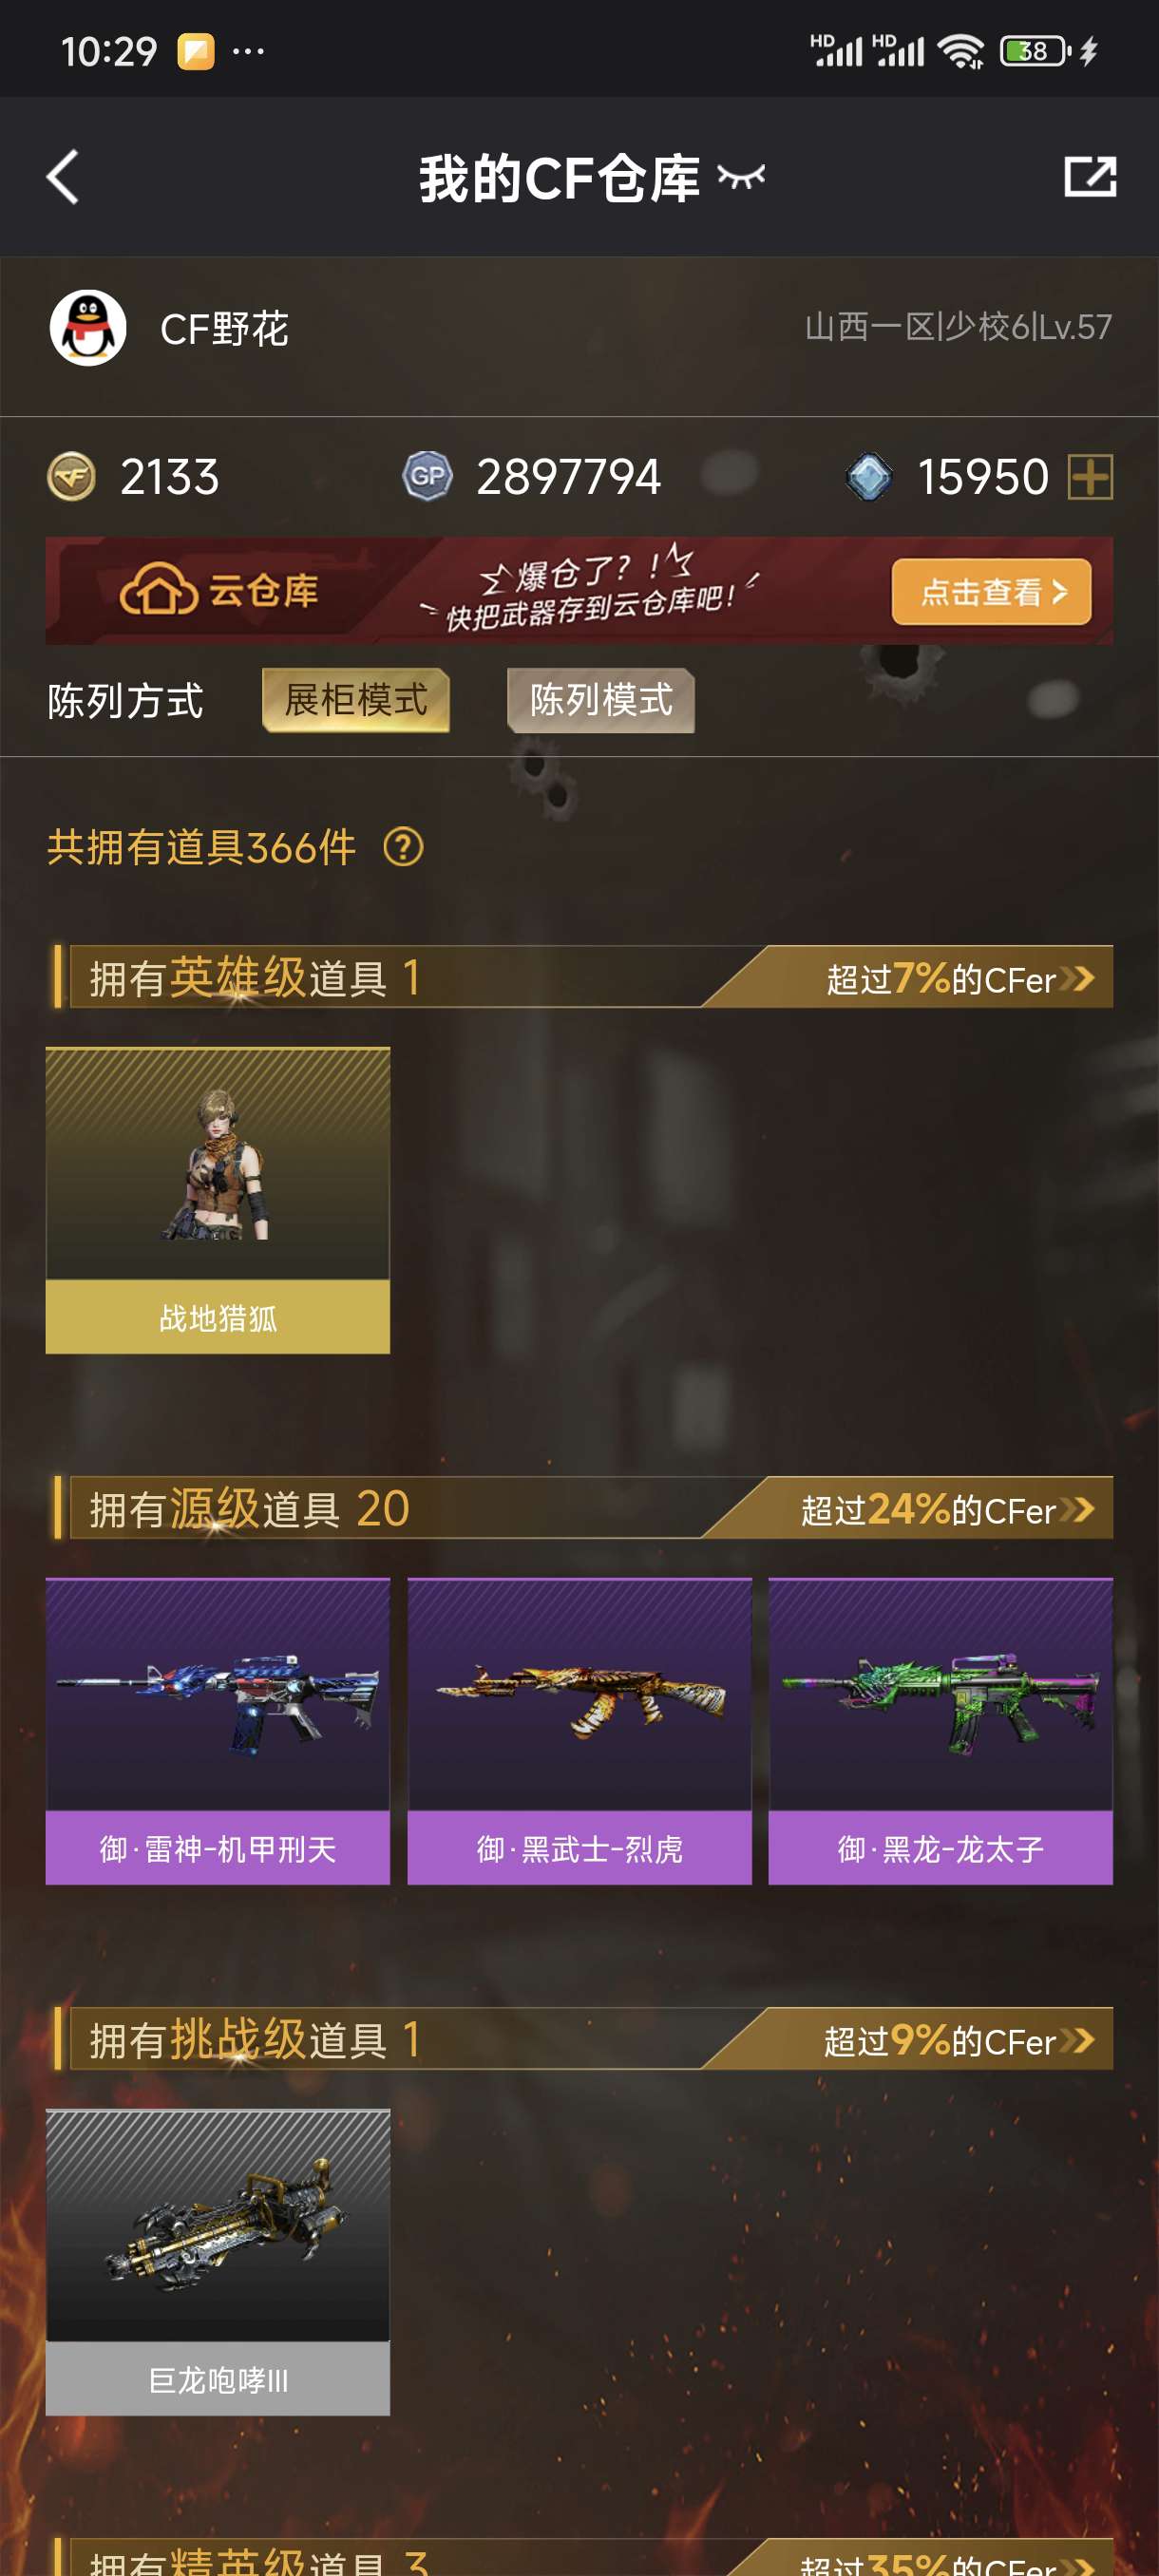
Task: Tap the GP currency icon
Action: [x=427, y=476]
